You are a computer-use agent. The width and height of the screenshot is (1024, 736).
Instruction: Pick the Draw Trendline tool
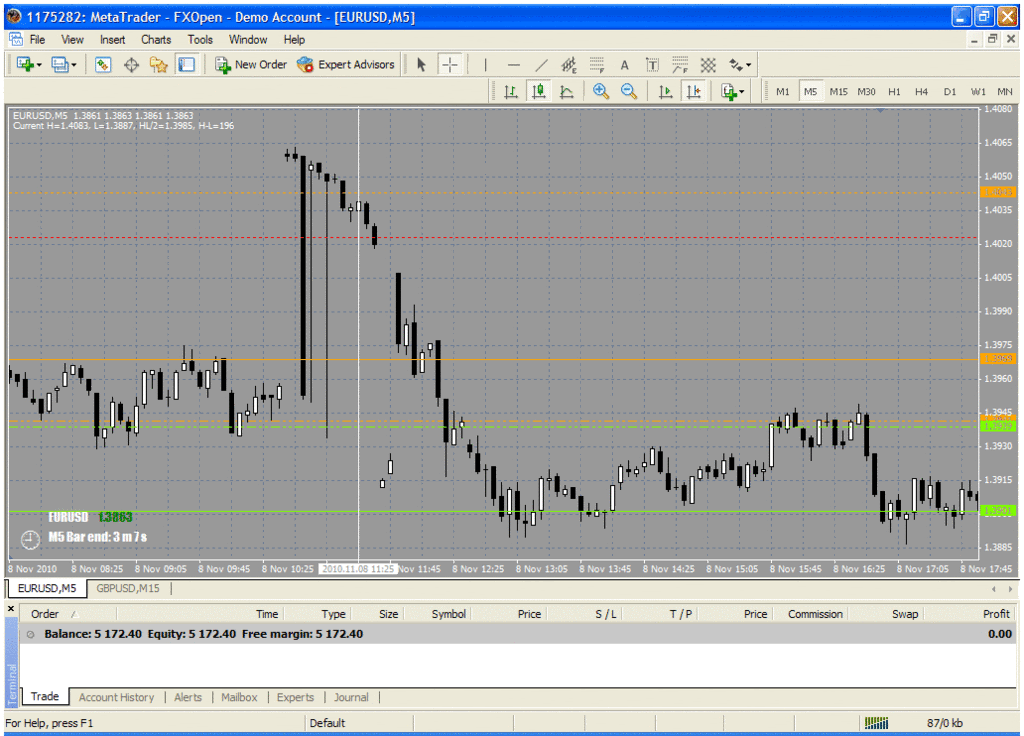(x=541, y=65)
